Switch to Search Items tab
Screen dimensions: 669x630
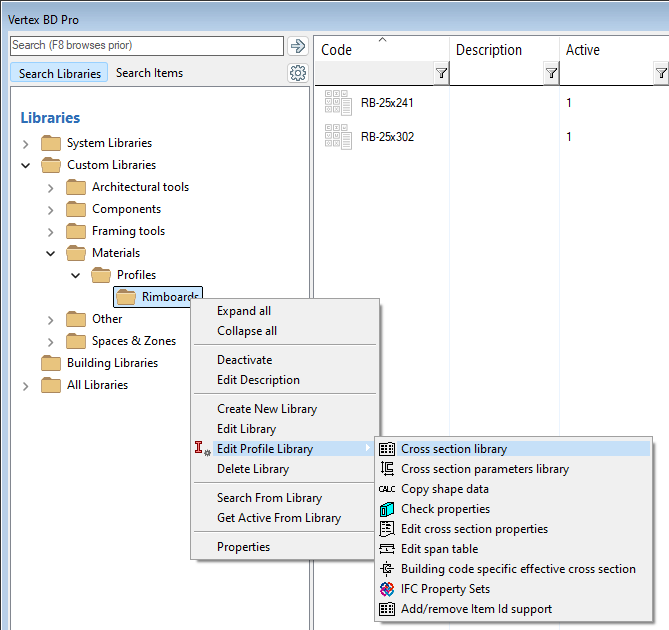click(149, 73)
